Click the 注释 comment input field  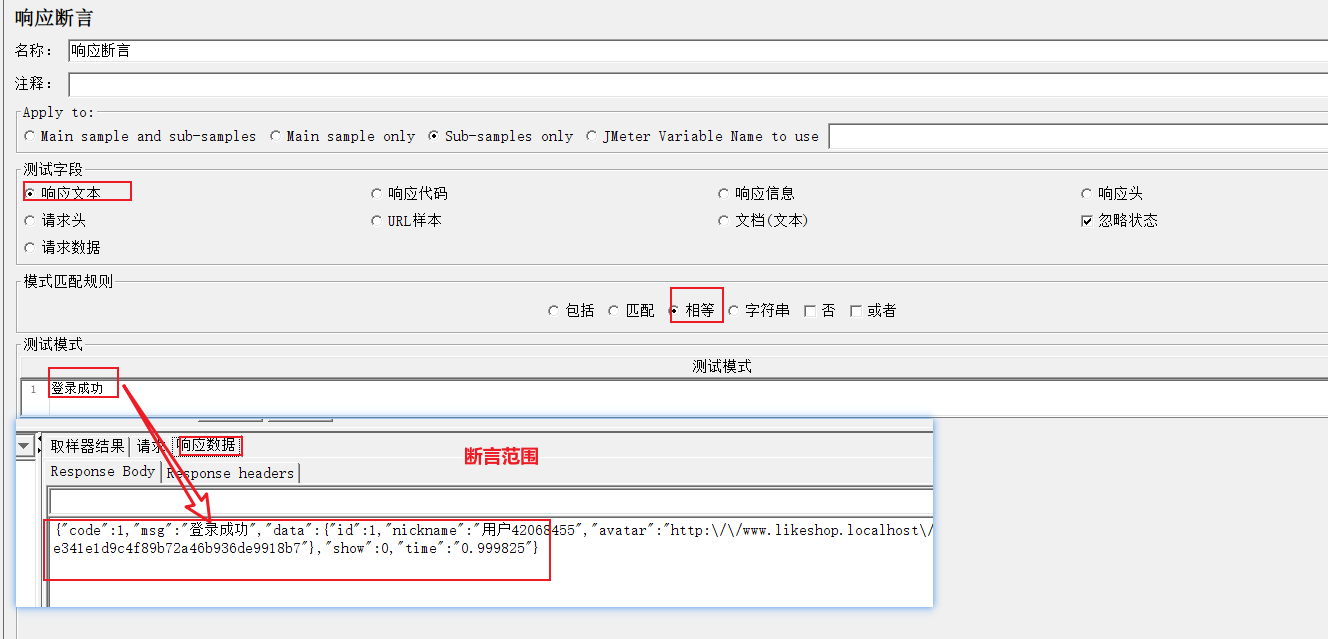[x=698, y=84]
